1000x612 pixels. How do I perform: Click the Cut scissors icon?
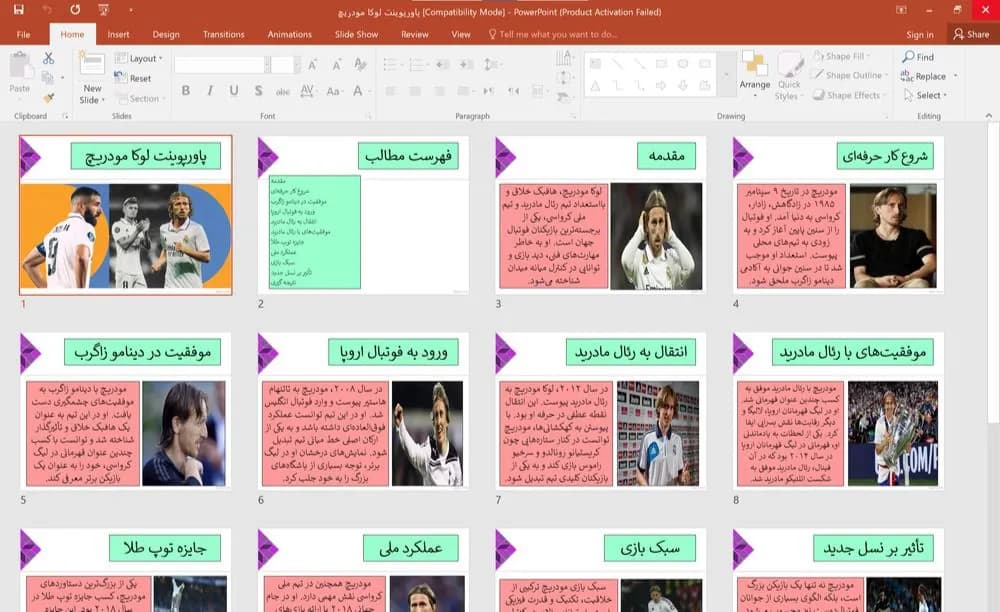coord(48,58)
